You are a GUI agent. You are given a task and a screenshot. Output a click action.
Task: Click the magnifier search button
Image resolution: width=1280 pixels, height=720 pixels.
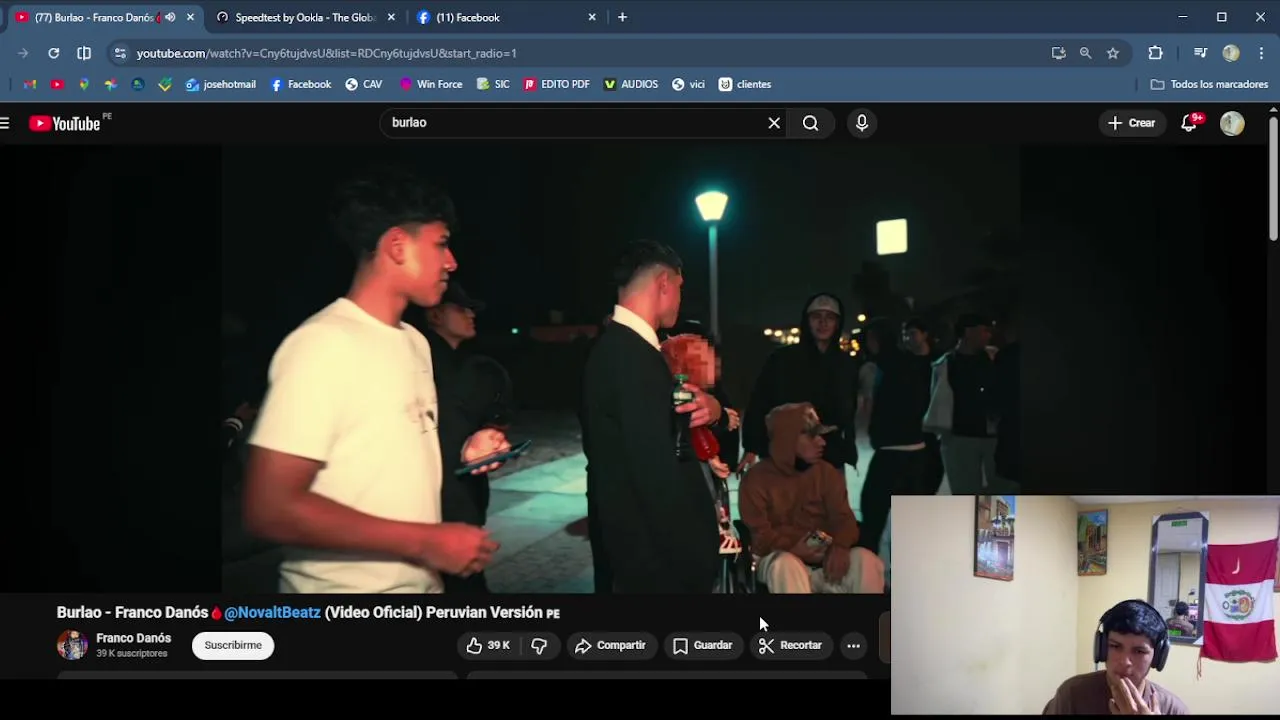[x=810, y=123]
